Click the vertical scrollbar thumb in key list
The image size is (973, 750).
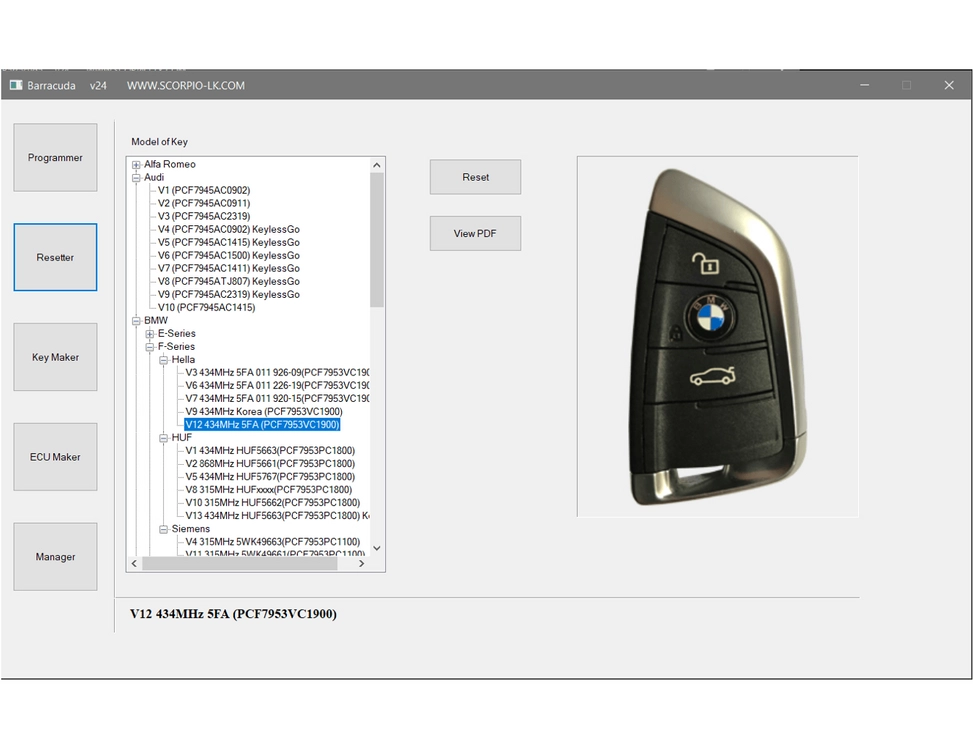click(377, 239)
